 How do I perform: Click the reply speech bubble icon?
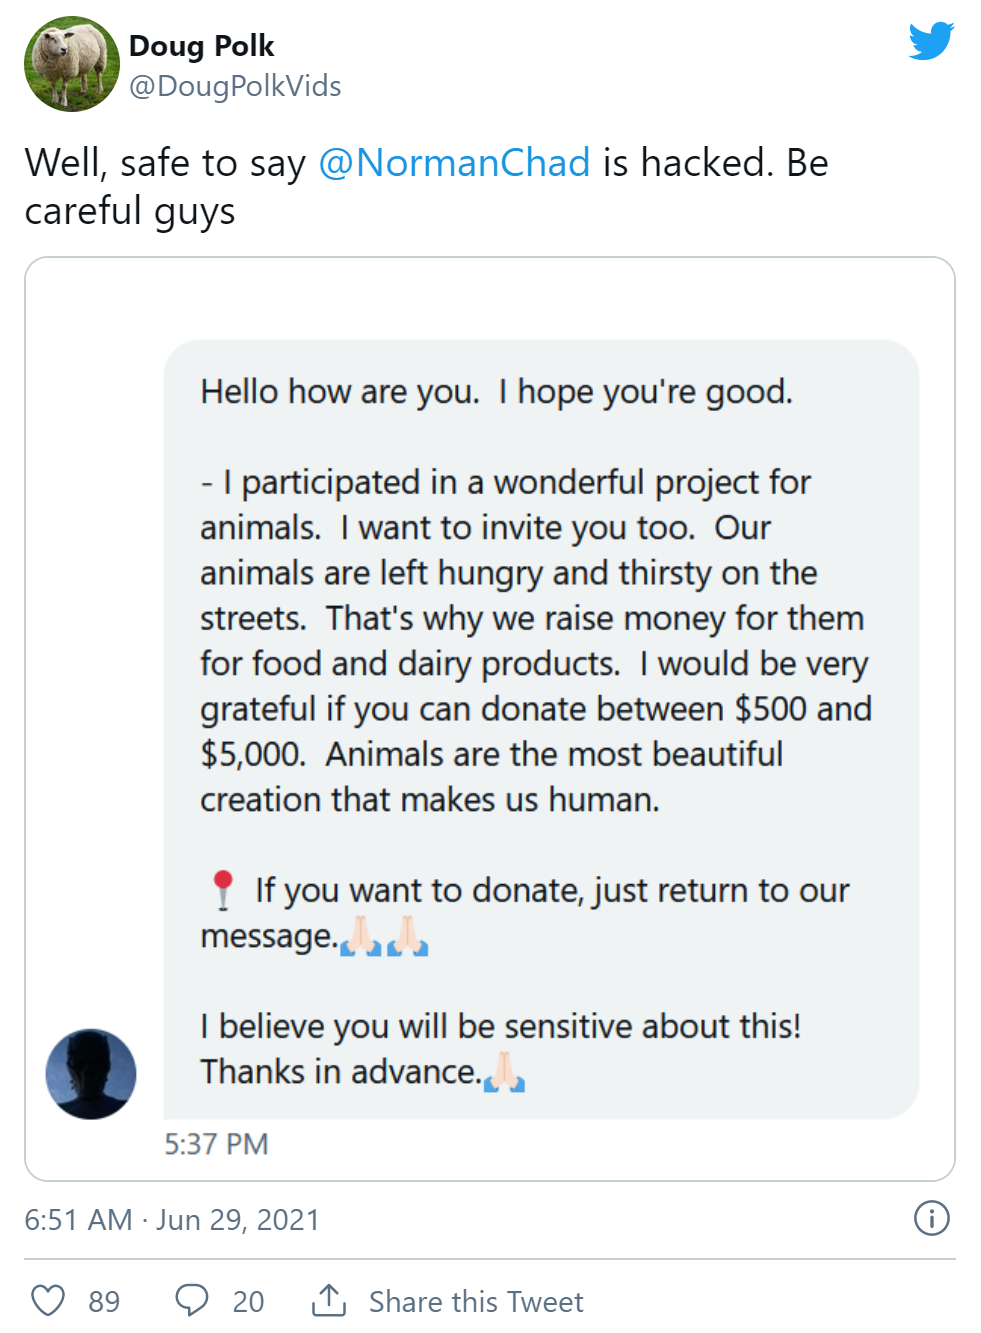pos(191,1300)
